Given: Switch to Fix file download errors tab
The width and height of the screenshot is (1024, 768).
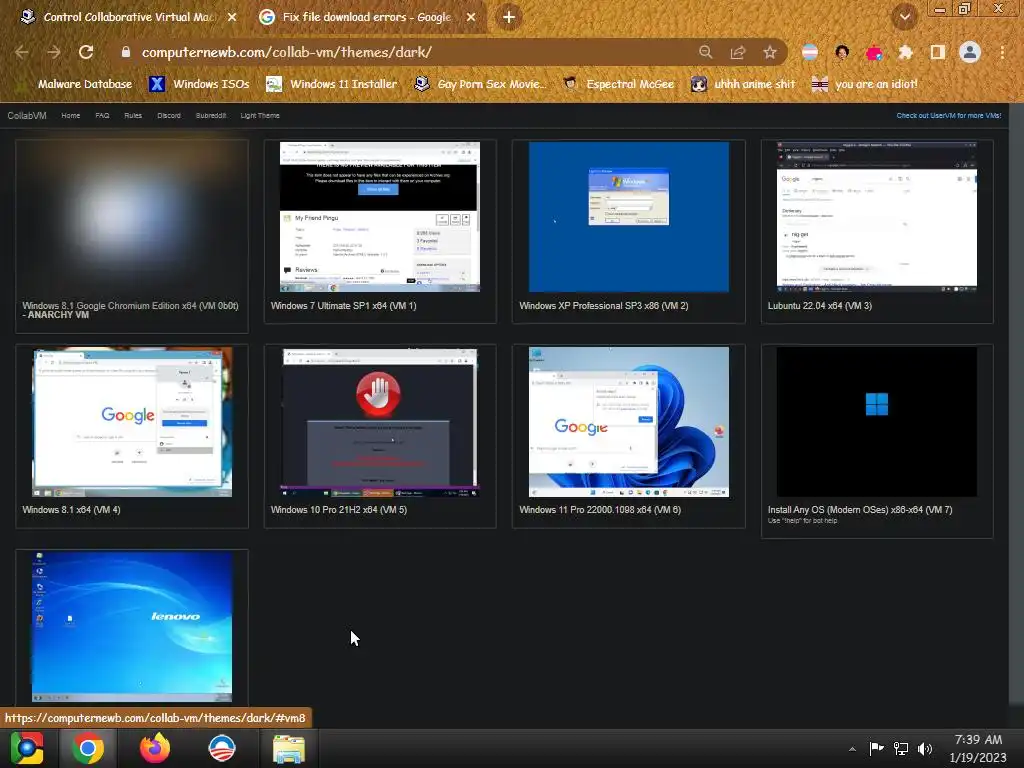Looking at the screenshot, I should click(x=366, y=17).
